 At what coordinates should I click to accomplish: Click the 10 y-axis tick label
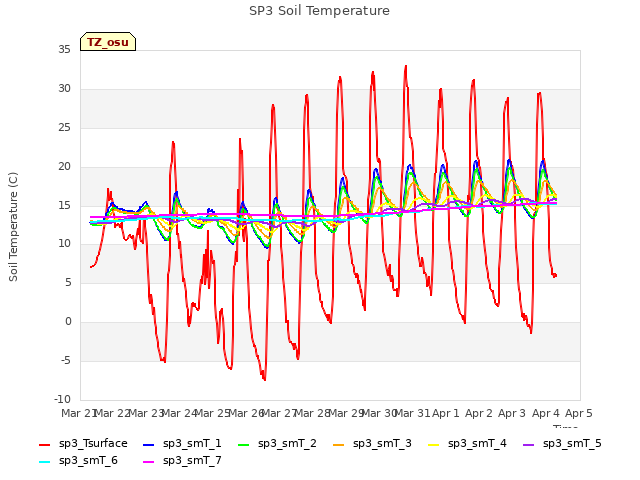pos(64,244)
